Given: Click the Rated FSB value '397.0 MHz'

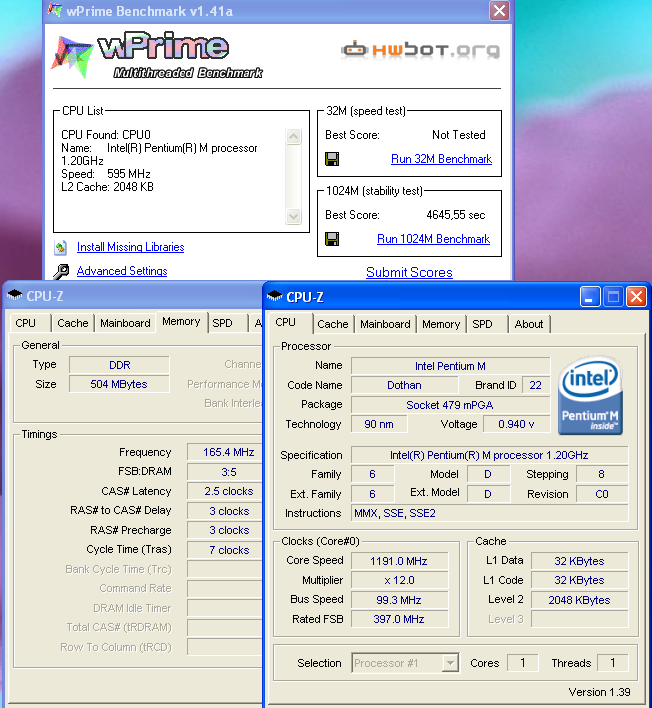Looking at the screenshot, I should coord(399,619).
